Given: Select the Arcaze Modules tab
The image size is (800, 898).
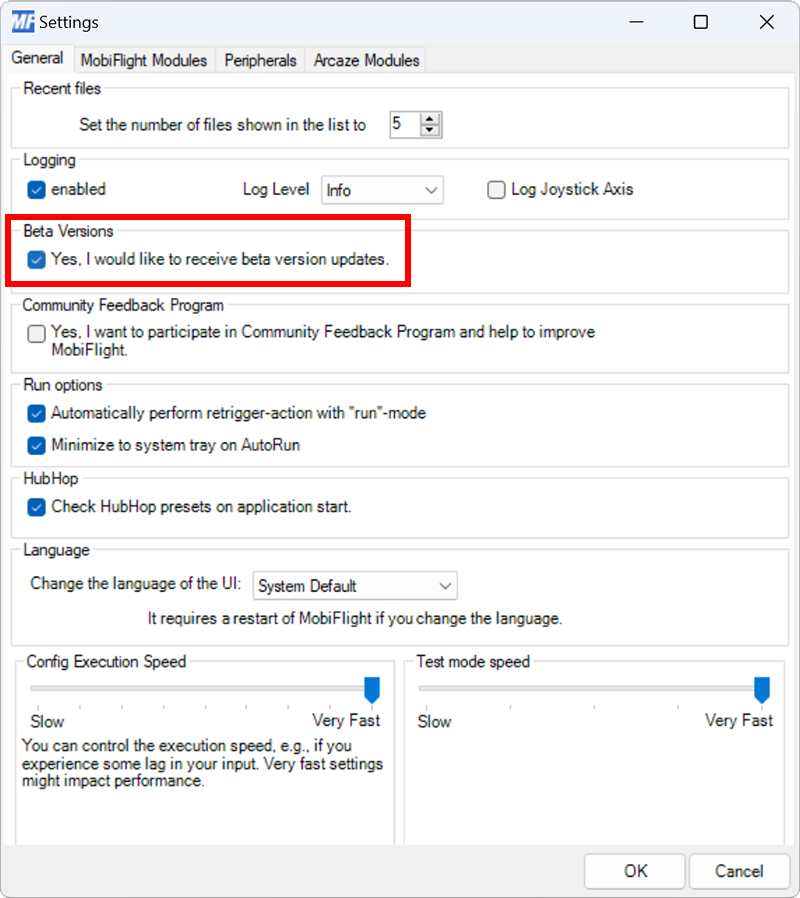Looking at the screenshot, I should pyautogui.click(x=366, y=60).
